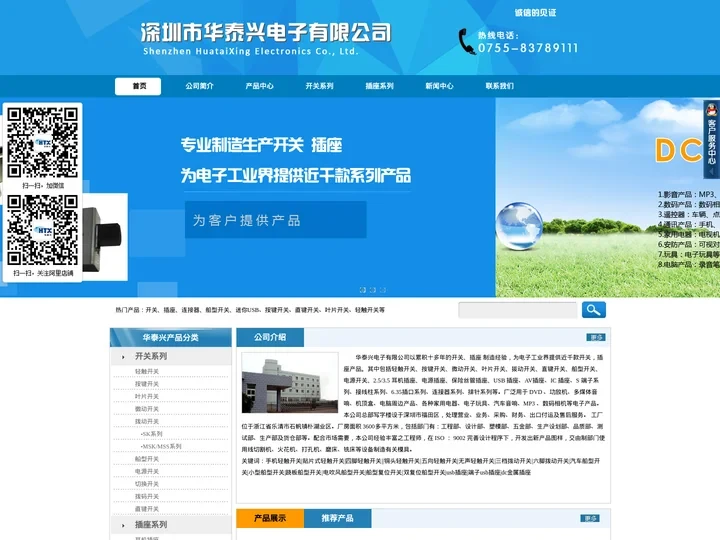Open the 切换开关 sidebar category
This screenshot has height=540, width=720.
coord(147,484)
